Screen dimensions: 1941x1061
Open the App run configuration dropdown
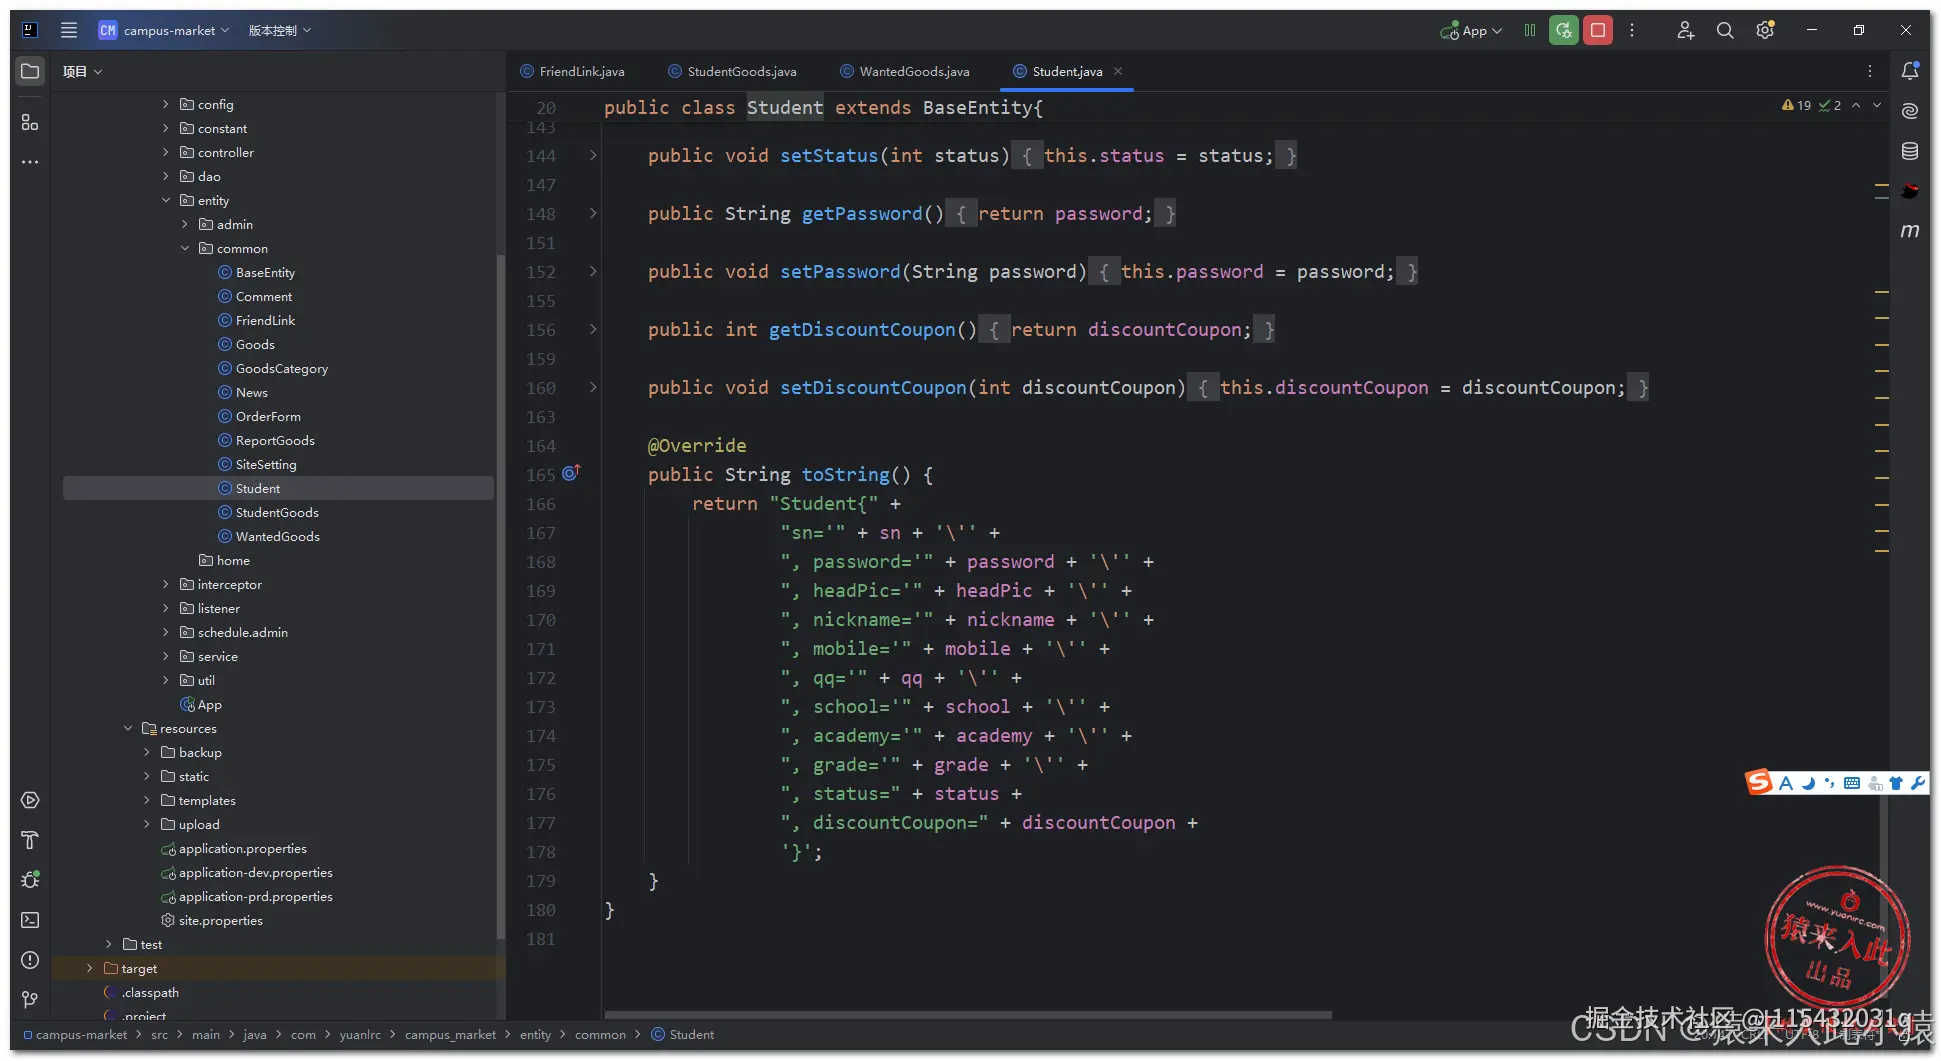[x=1471, y=30]
